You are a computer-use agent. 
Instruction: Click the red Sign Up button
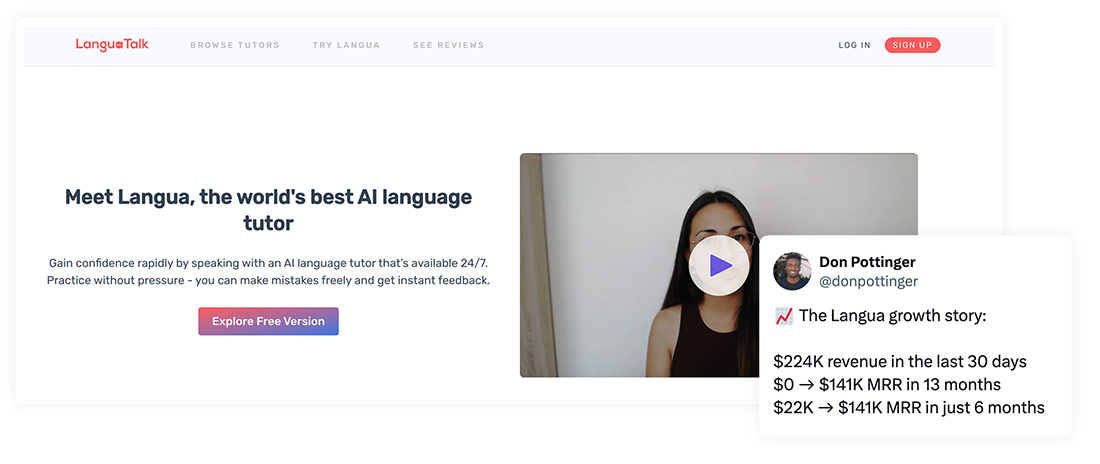click(x=912, y=45)
